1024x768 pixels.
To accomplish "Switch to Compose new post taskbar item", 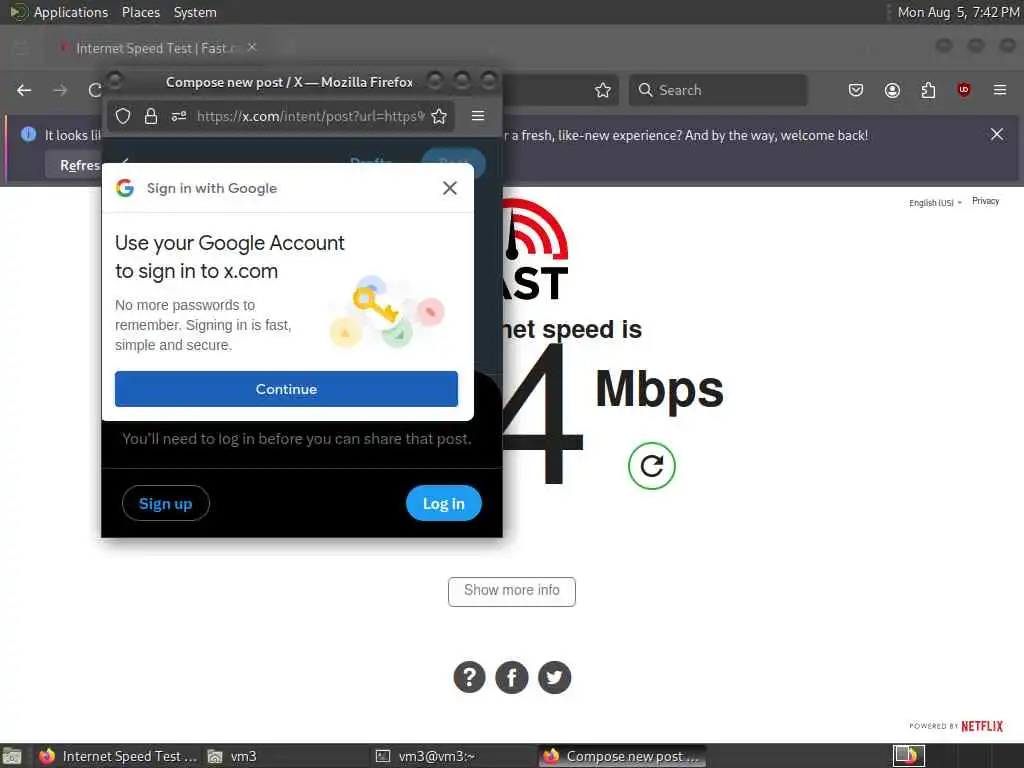I will tap(623, 756).
